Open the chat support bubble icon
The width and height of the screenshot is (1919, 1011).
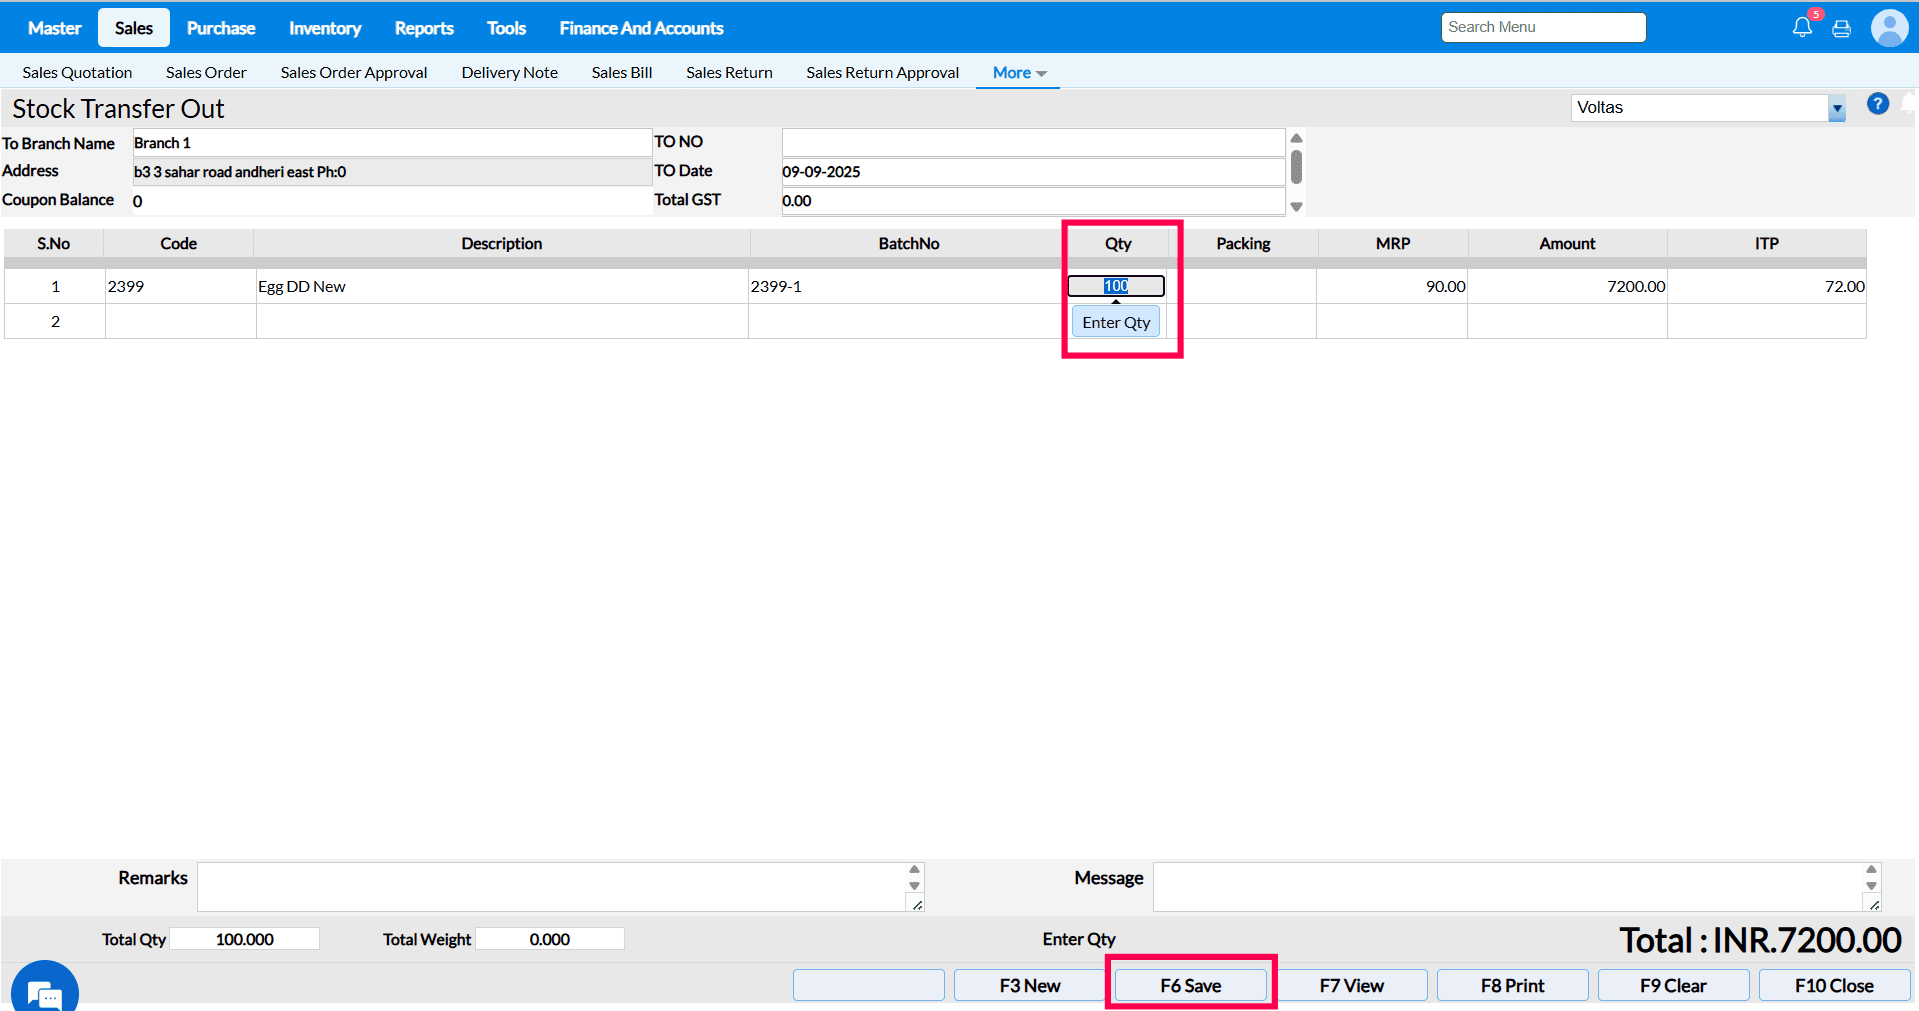point(45,991)
